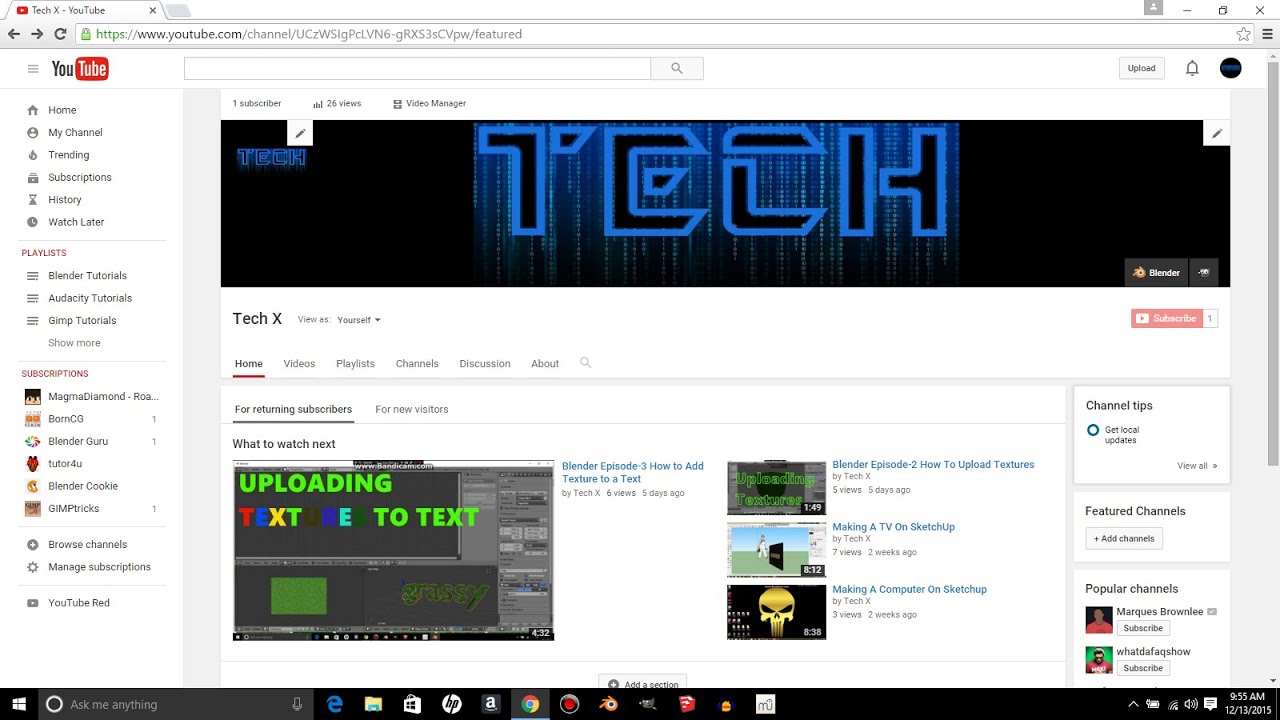Open the View as Yourself dropdown
The width and height of the screenshot is (1280, 720).
[359, 320]
